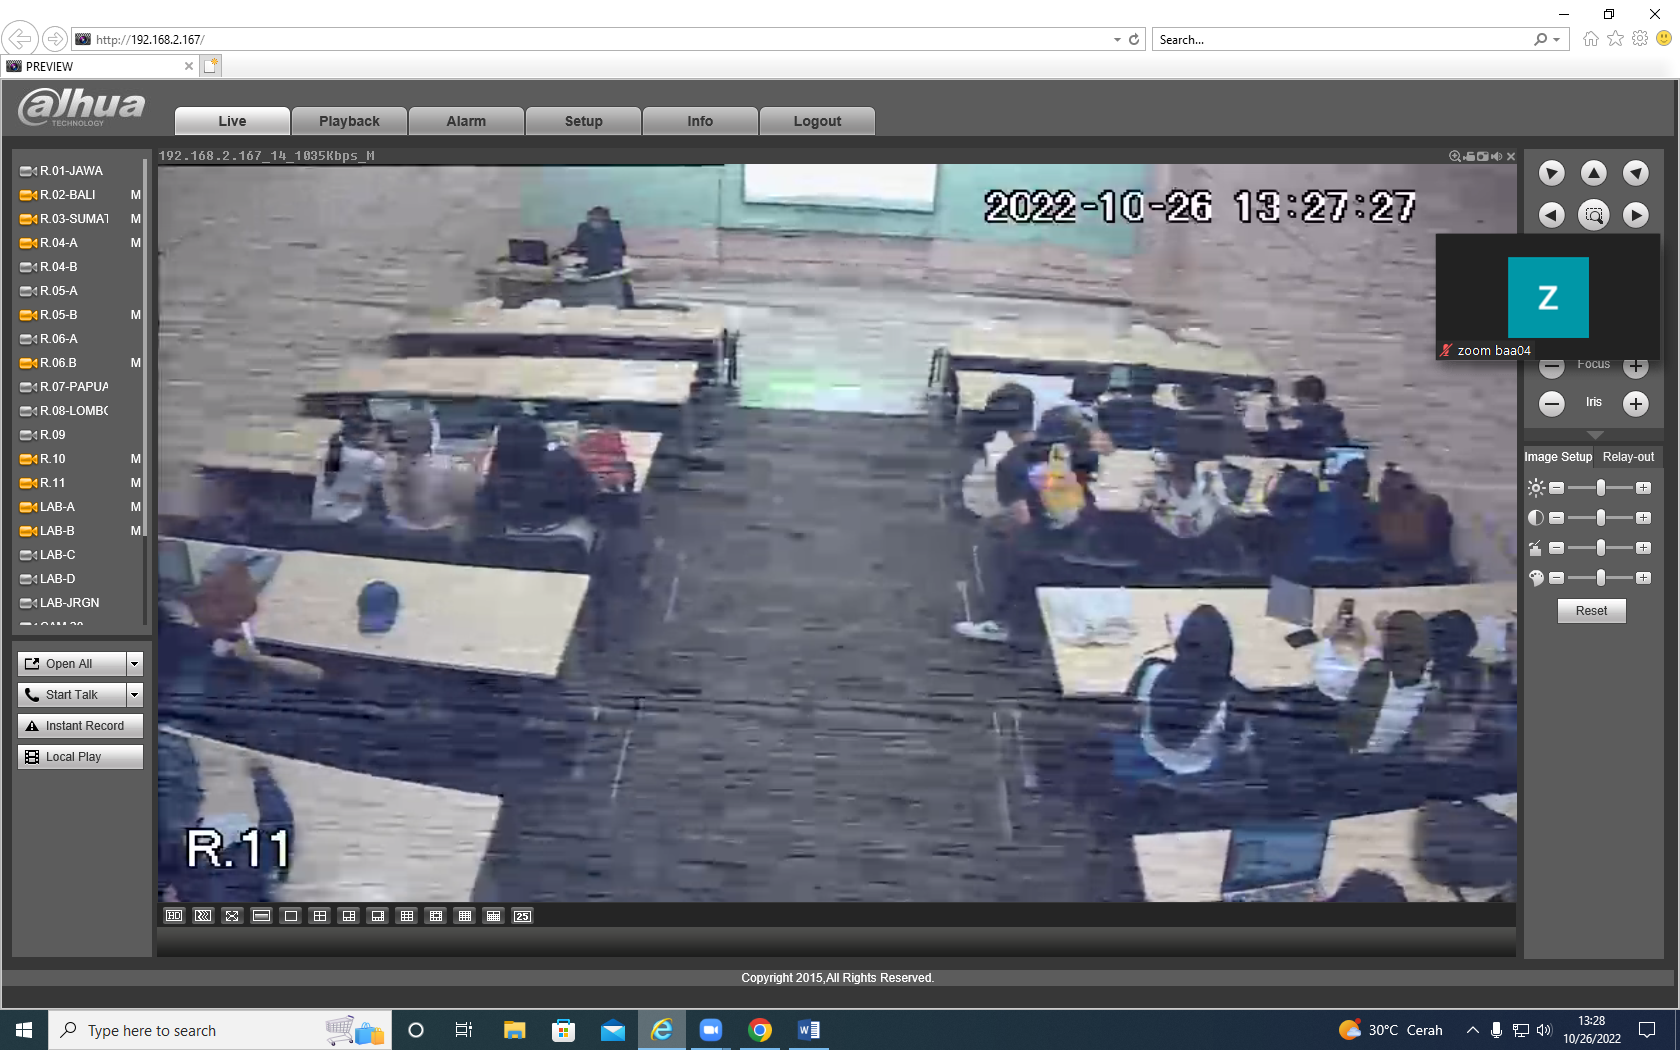Click the Start Talk button
The width and height of the screenshot is (1680, 1050).
(72, 694)
